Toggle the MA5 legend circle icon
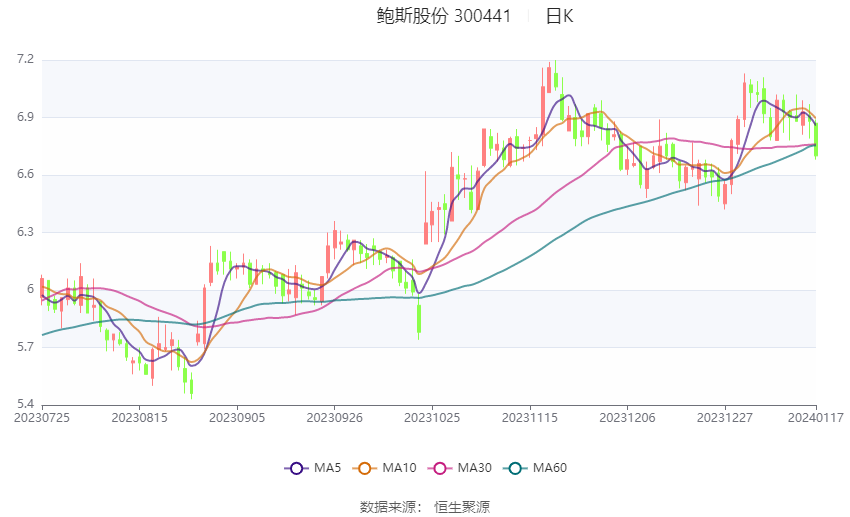Image resolution: width=850 pixels, height=517 pixels. point(297,468)
